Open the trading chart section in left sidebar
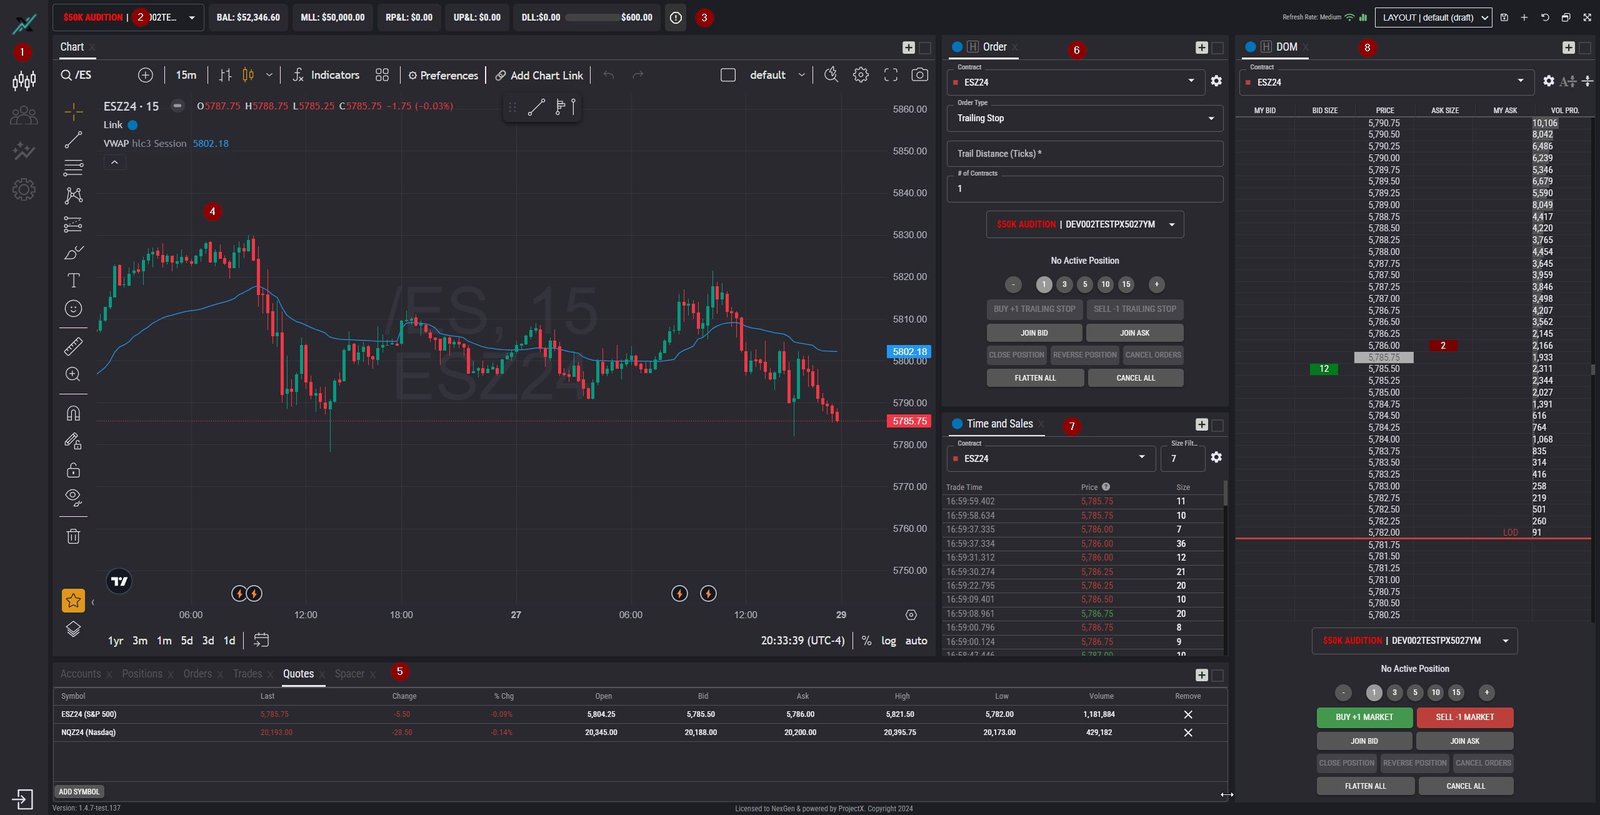Image resolution: width=1600 pixels, height=815 pixels. pos(24,81)
